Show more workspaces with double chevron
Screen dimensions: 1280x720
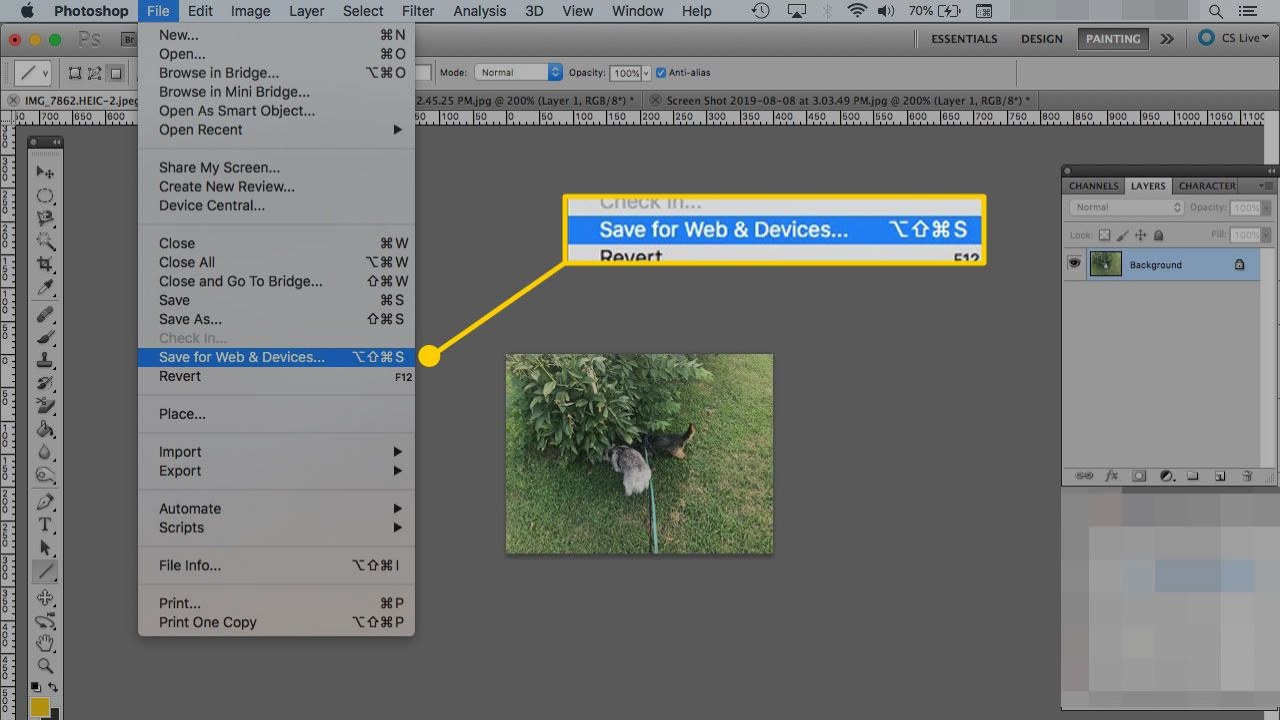pos(1167,39)
